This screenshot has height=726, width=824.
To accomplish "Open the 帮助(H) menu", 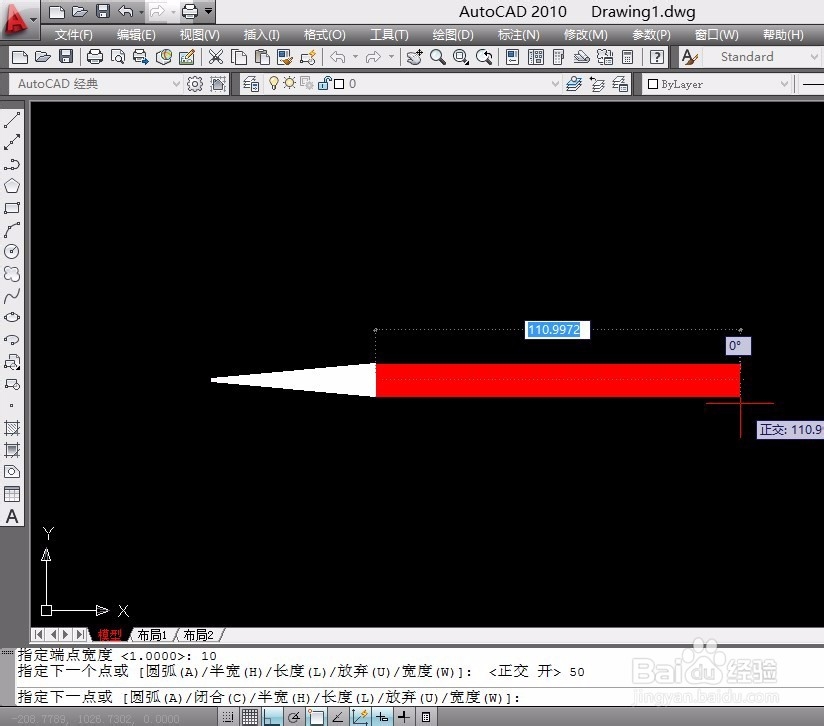I will click(782, 35).
